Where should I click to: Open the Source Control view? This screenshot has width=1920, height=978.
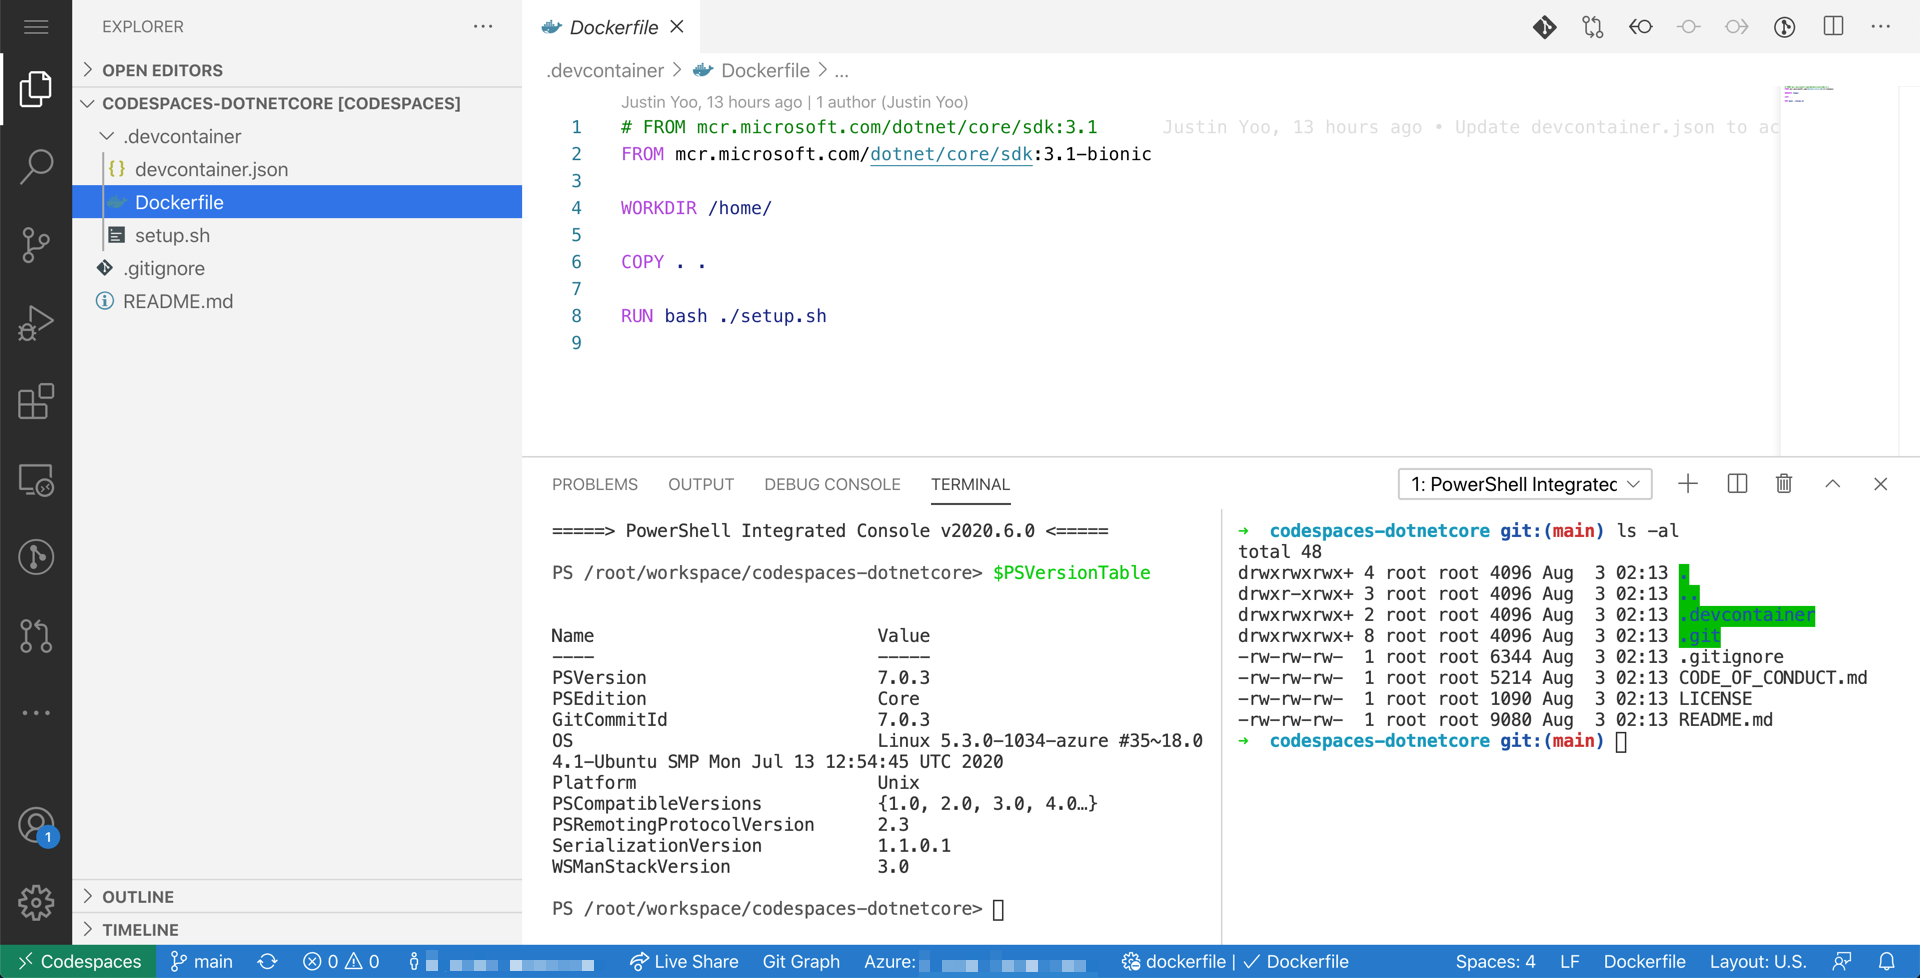click(x=36, y=245)
